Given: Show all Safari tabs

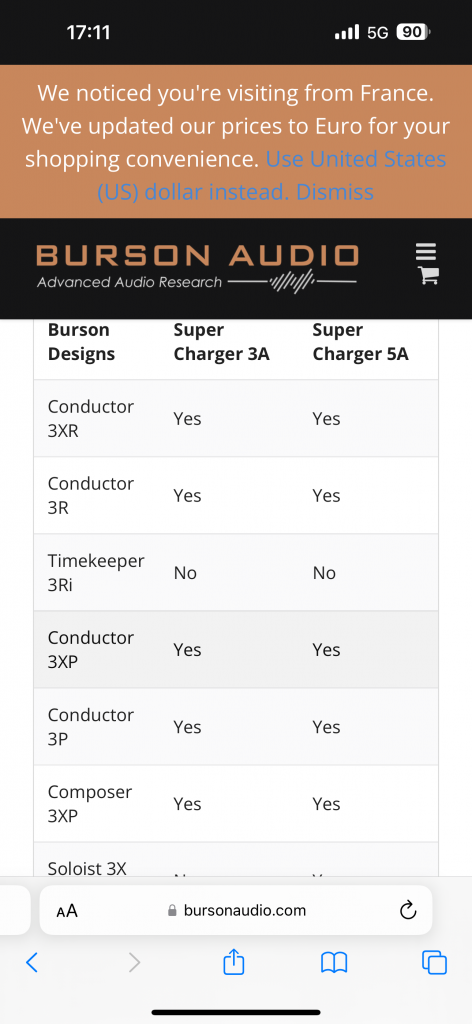Looking at the screenshot, I should click(x=434, y=962).
